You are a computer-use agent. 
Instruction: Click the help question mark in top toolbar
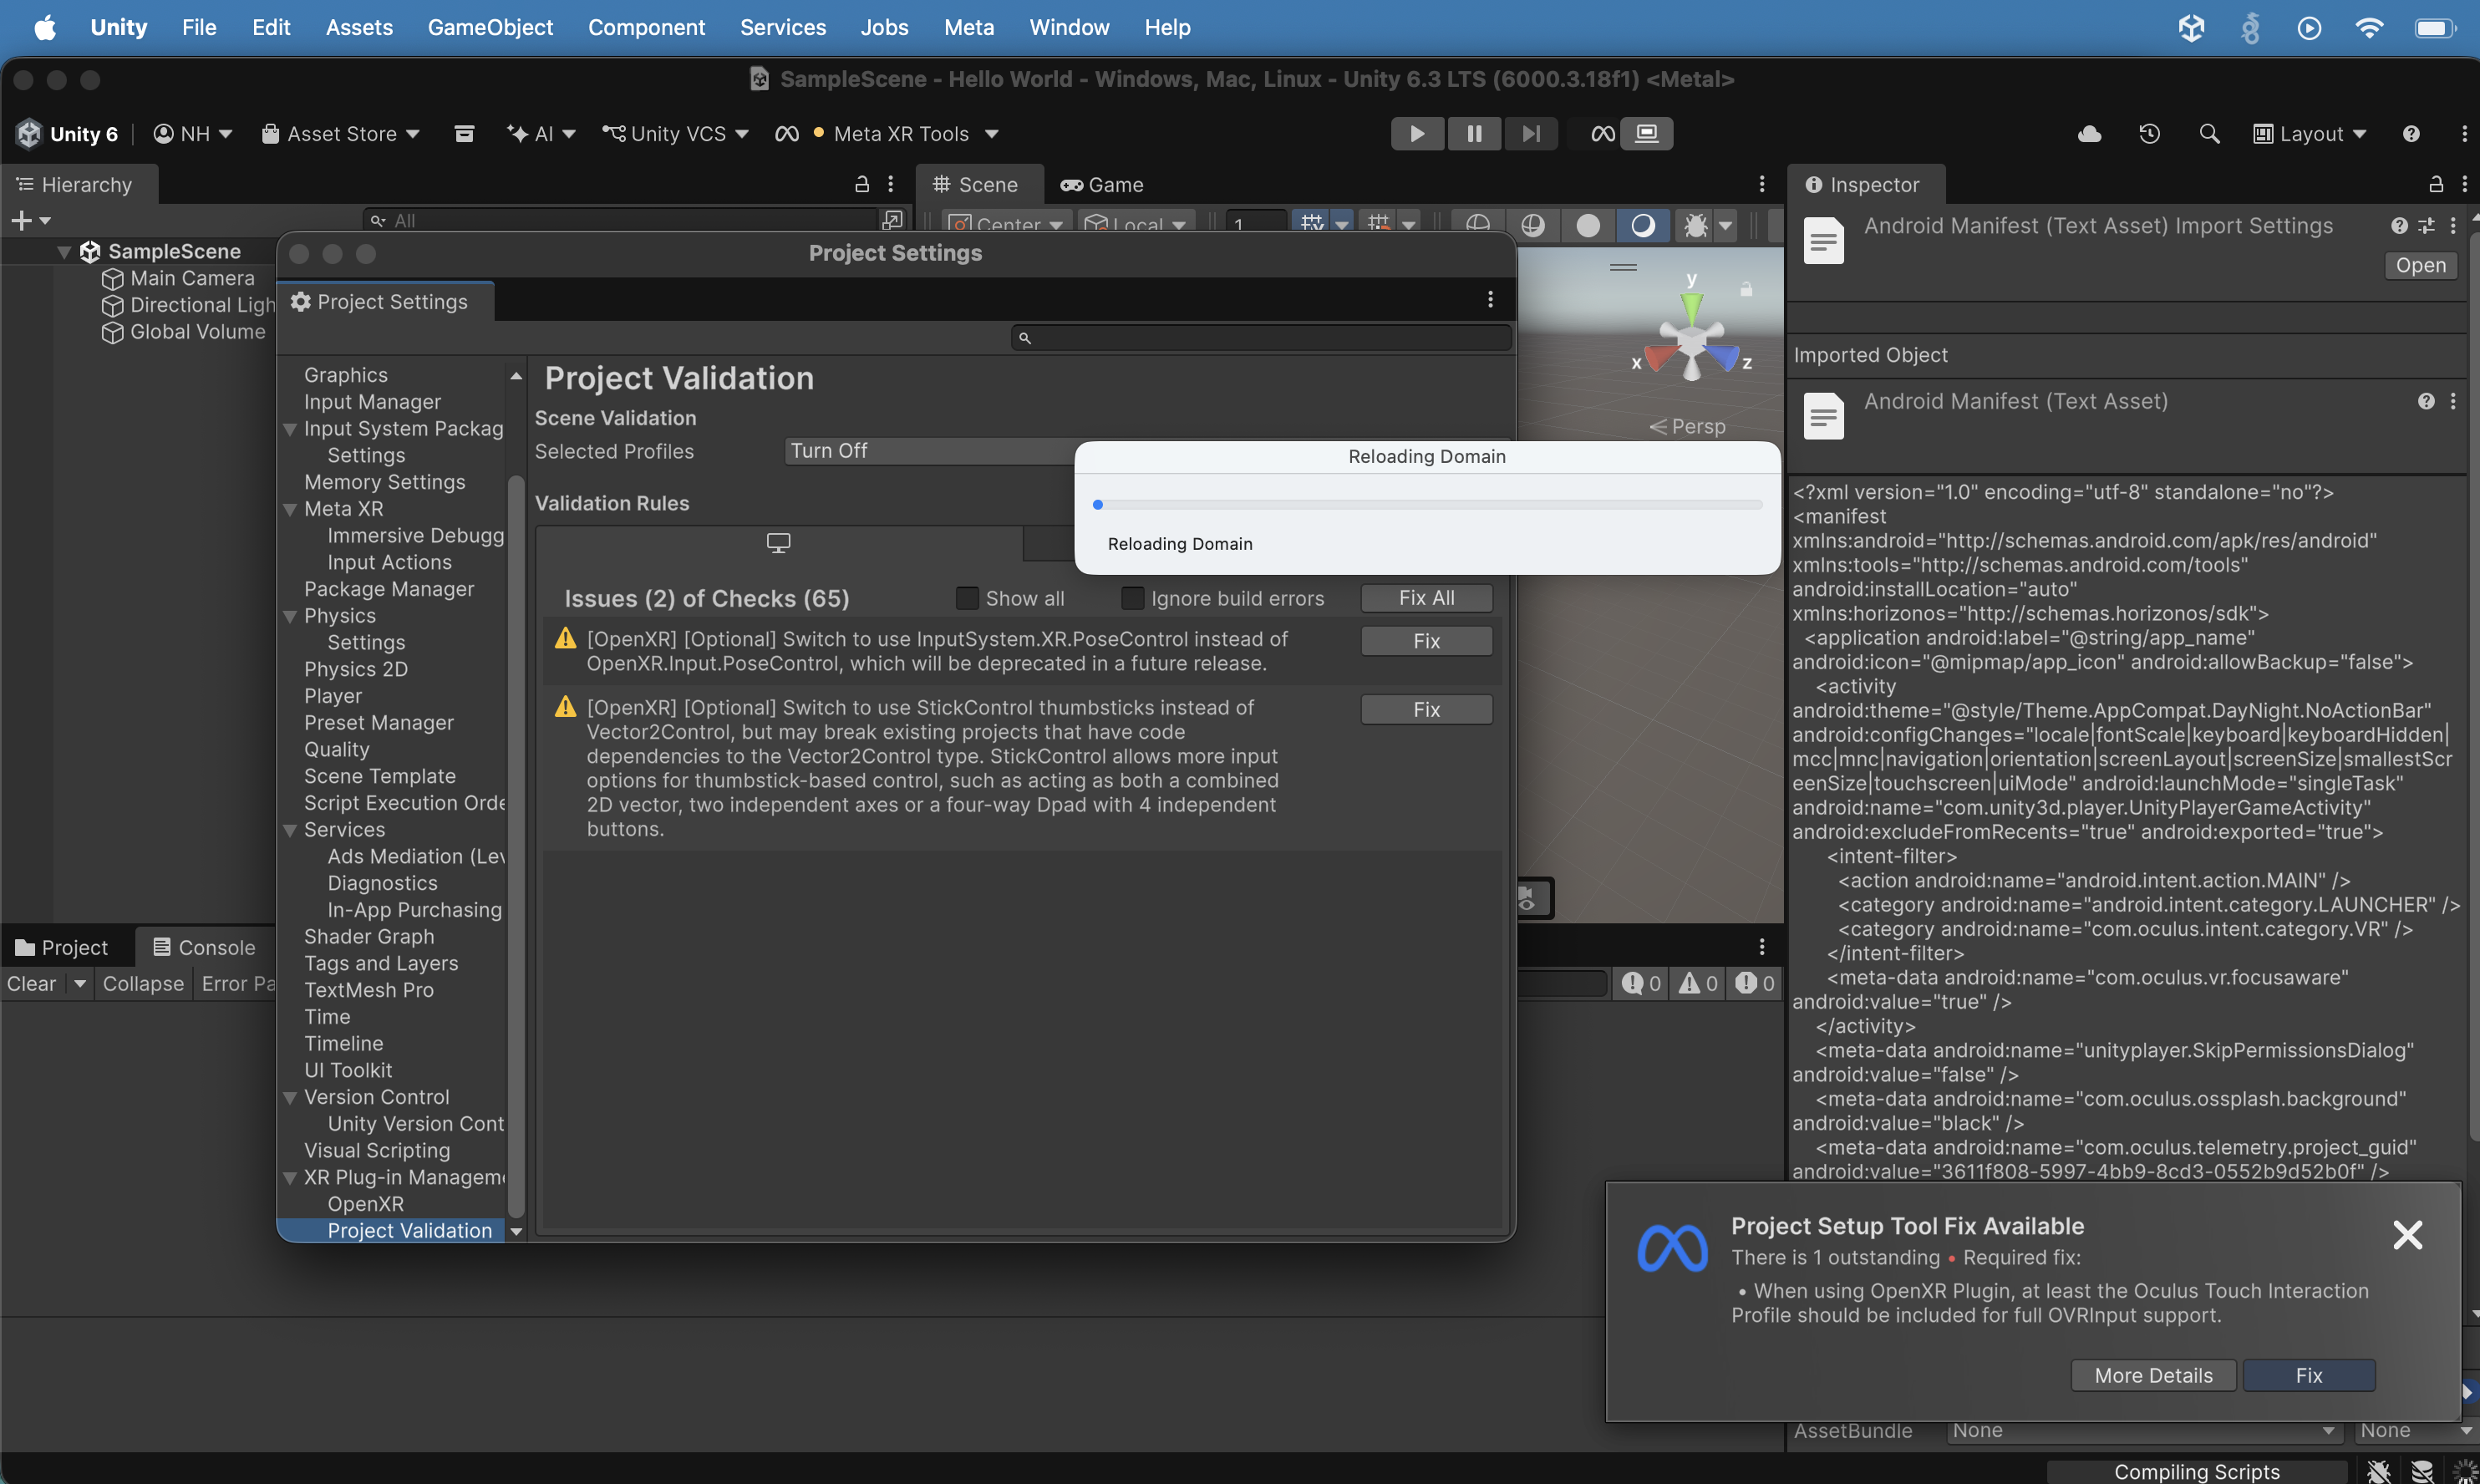(x=2412, y=134)
